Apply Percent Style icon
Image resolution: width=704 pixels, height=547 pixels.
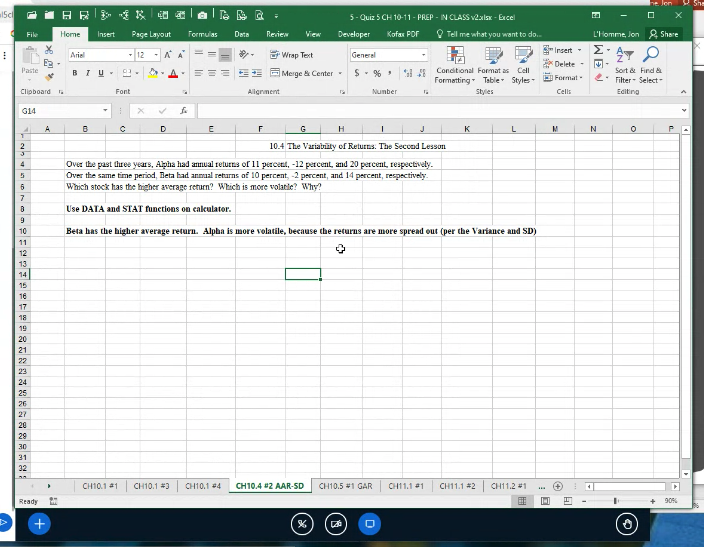click(377, 73)
